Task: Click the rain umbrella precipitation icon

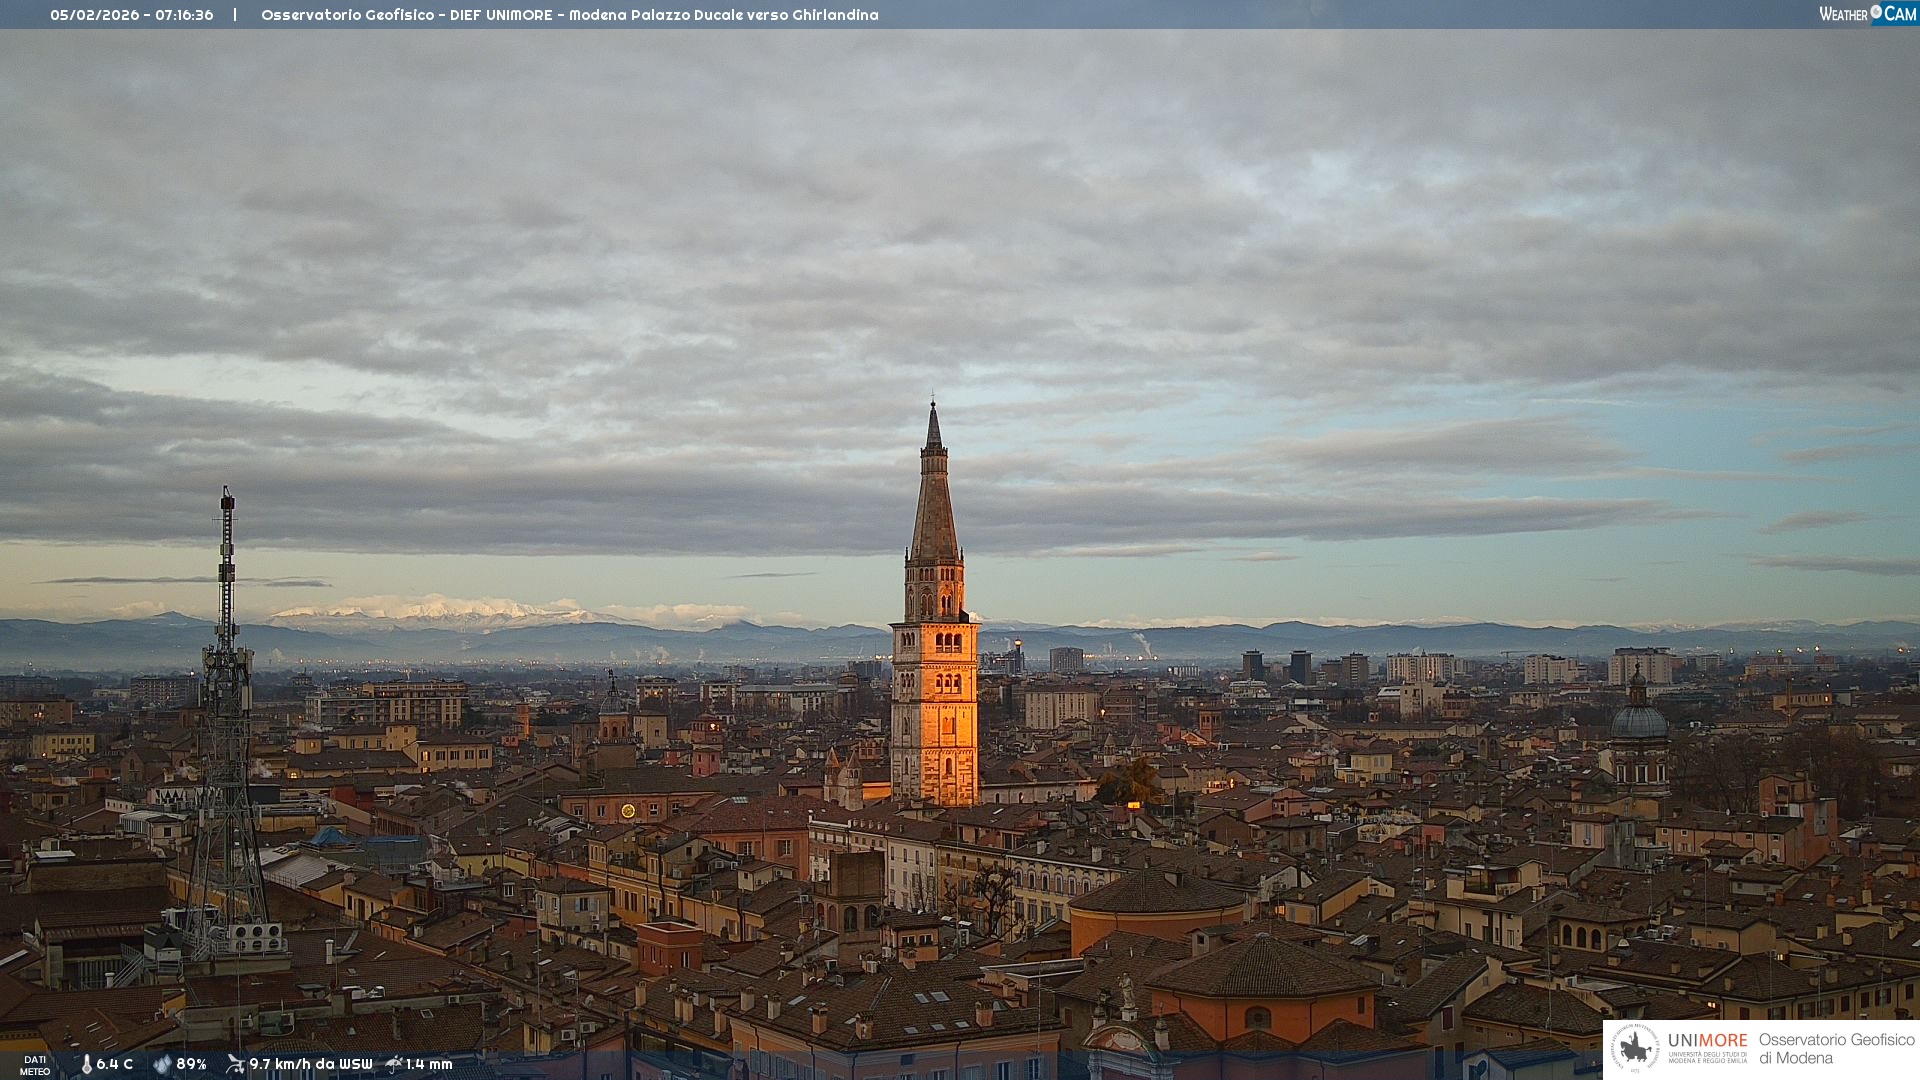Action: [394, 1064]
